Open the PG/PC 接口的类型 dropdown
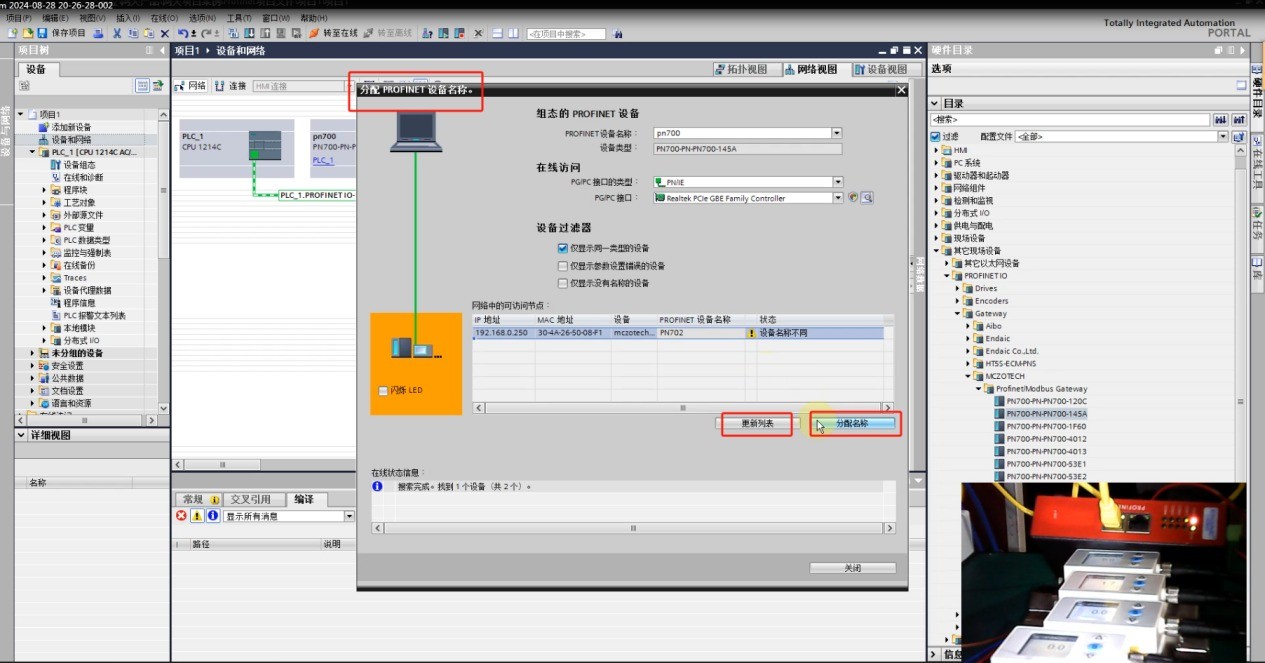1265x663 pixels. click(837, 182)
